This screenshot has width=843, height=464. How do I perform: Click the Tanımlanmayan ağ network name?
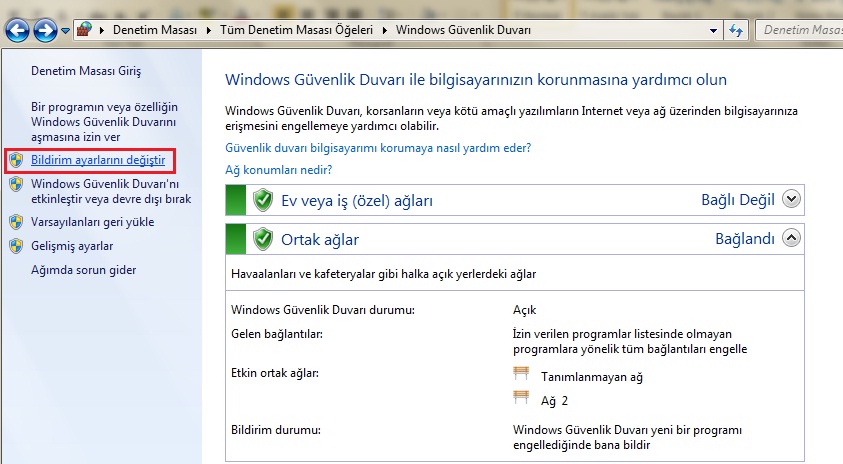click(591, 377)
